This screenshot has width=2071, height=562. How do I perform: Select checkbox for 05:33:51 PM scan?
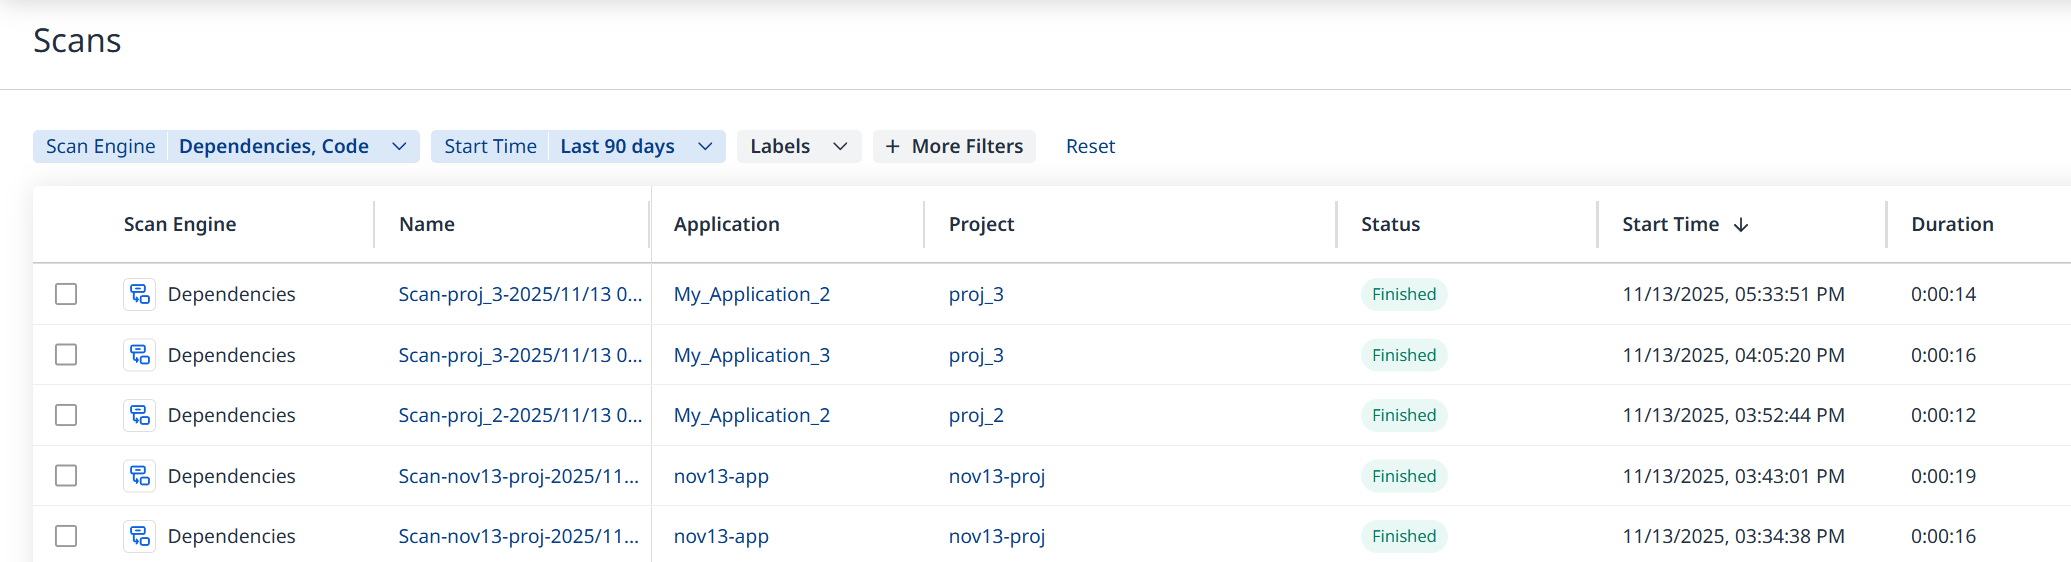[66, 294]
